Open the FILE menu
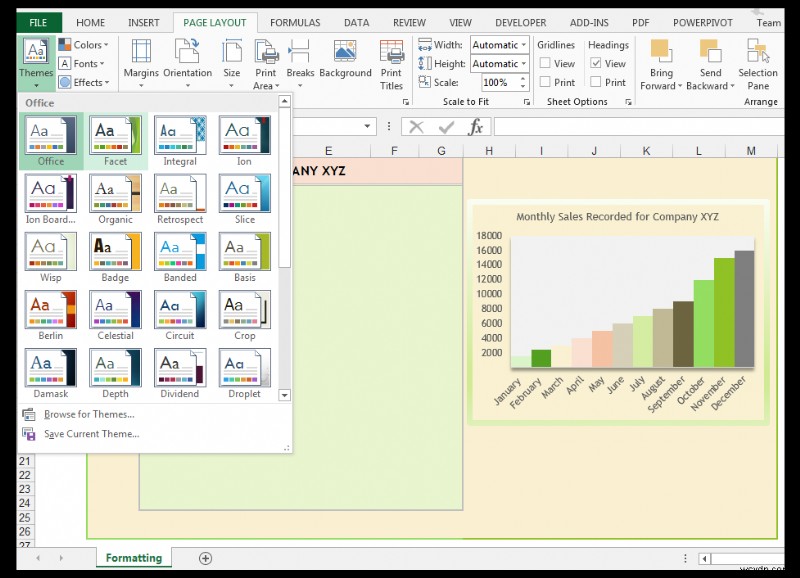This screenshot has height=578, width=800. tap(38, 21)
